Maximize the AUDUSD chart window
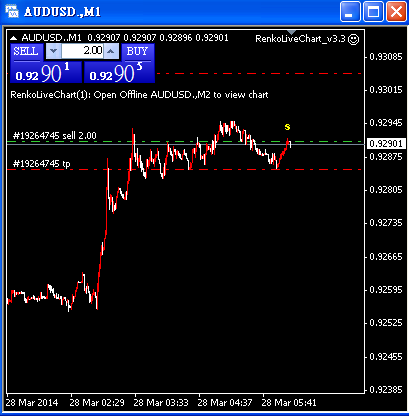 click(373, 12)
